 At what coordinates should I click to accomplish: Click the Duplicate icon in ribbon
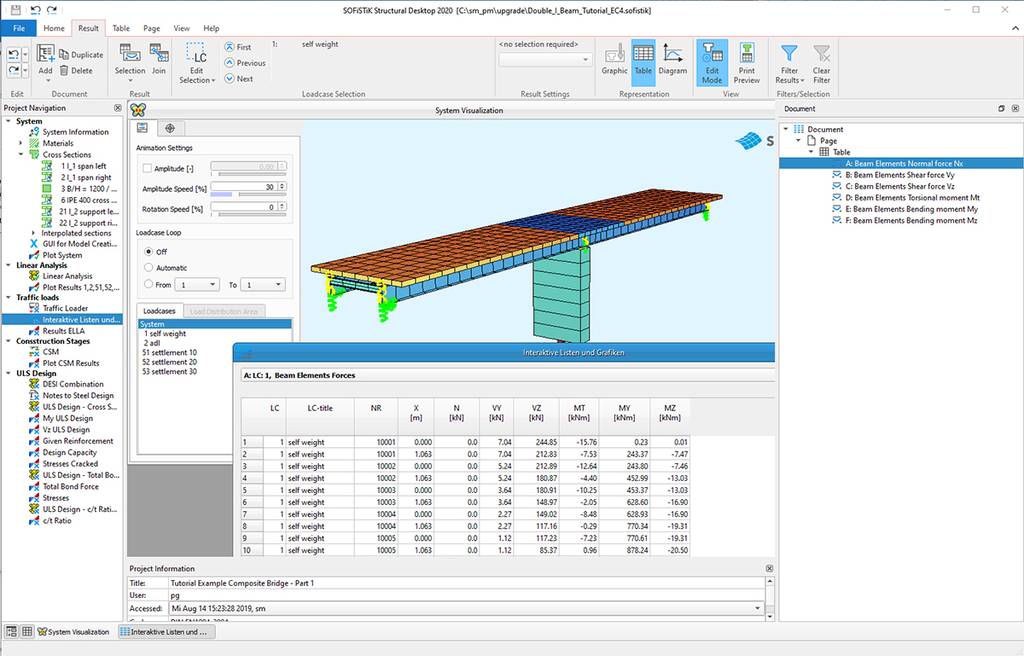[x=64, y=54]
